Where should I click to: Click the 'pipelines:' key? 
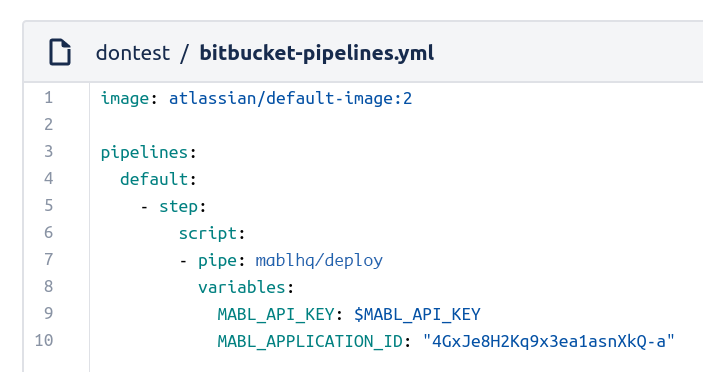(x=148, y=153)
